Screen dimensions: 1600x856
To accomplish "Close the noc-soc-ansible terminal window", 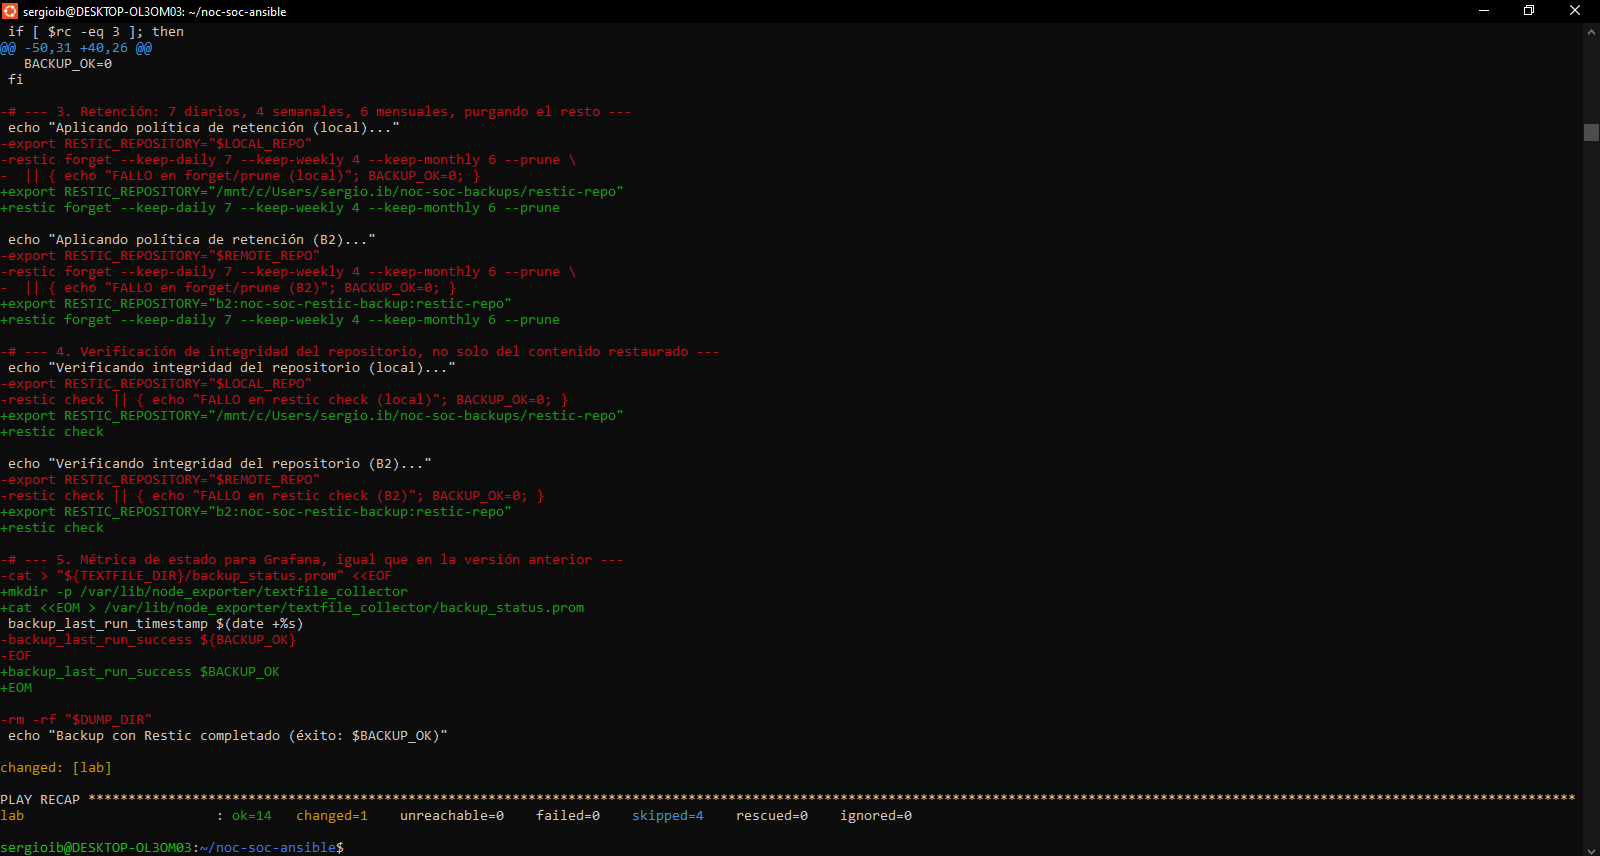I will (x=1575, y=11).
